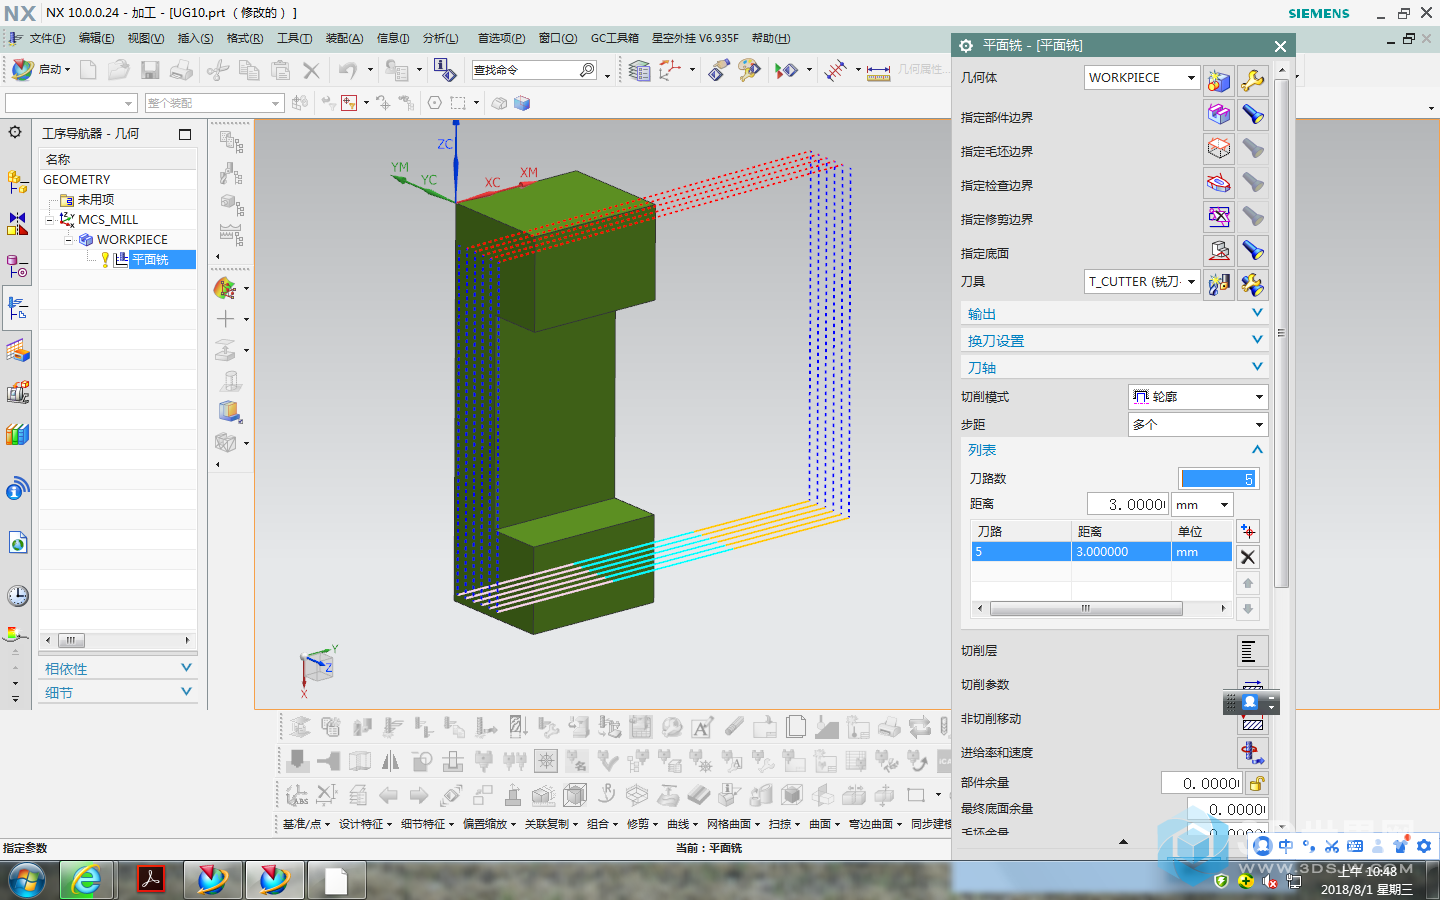Screen dimensions: 1440x900
Task: Expand the 输出 section
Action: click(x=1114, y=313)
